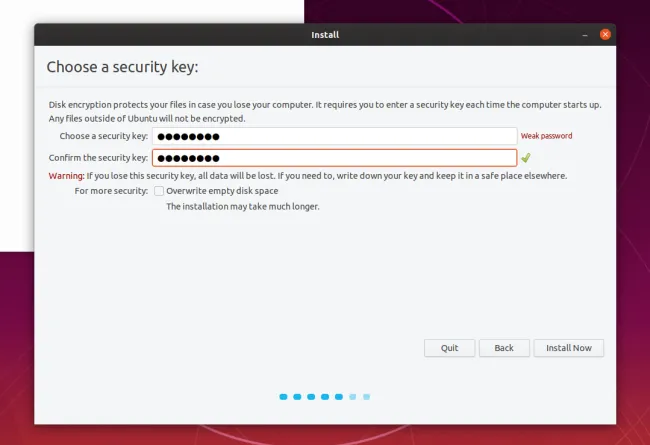Click 'The installation may take much longer' note
Image resolution: width=650 pixels, height=445 pixels.
point(243,207)
